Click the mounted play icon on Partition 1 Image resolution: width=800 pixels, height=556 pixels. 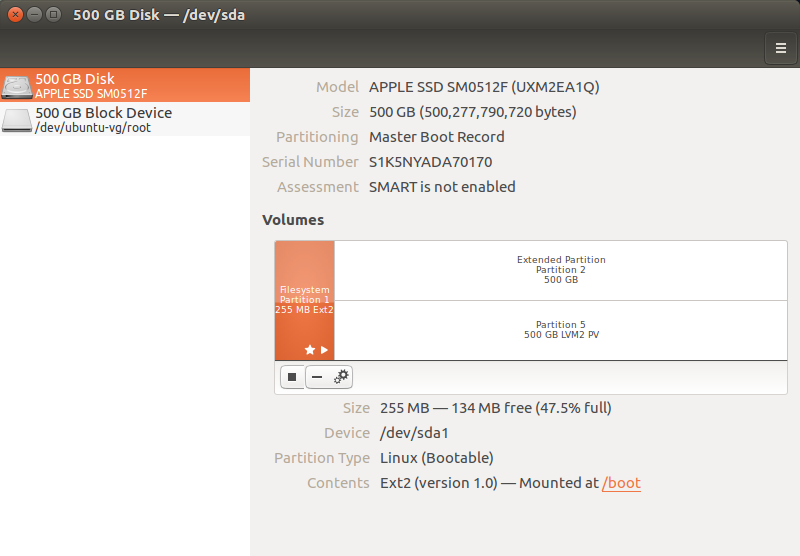(x=324, y=350)
